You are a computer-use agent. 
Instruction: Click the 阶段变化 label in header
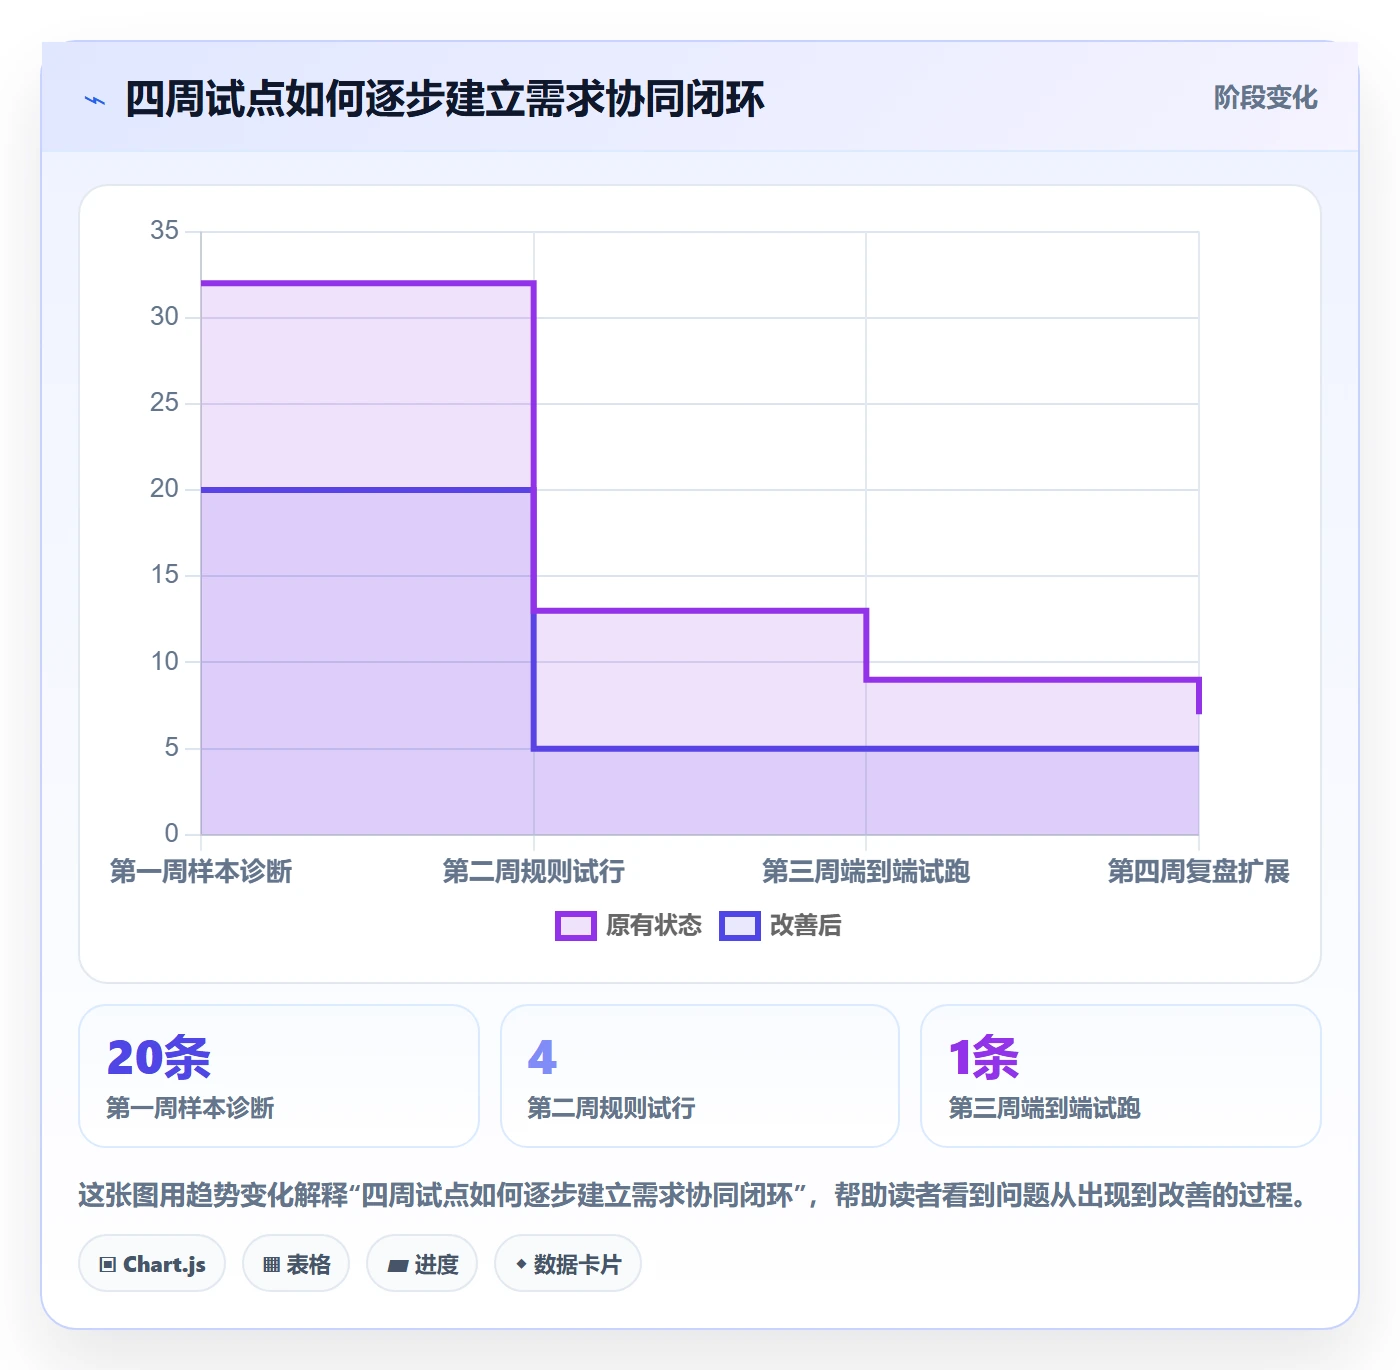pos(1265,98)
